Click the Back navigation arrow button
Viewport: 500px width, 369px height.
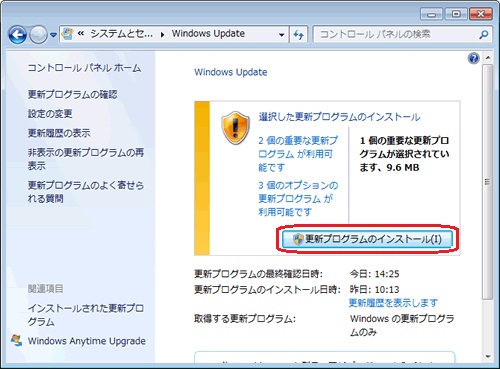coord(17,34)
